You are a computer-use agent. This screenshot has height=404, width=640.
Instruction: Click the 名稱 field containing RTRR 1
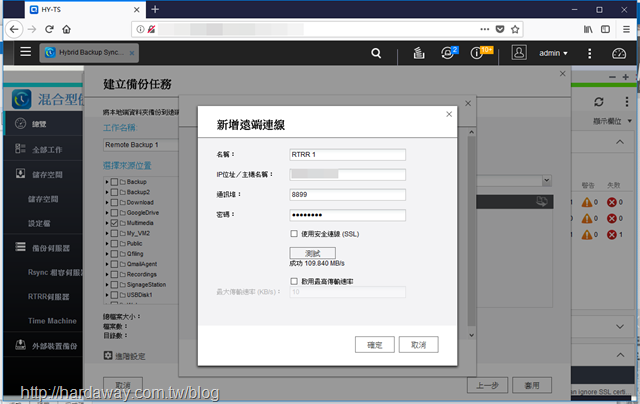coord(347,154)
